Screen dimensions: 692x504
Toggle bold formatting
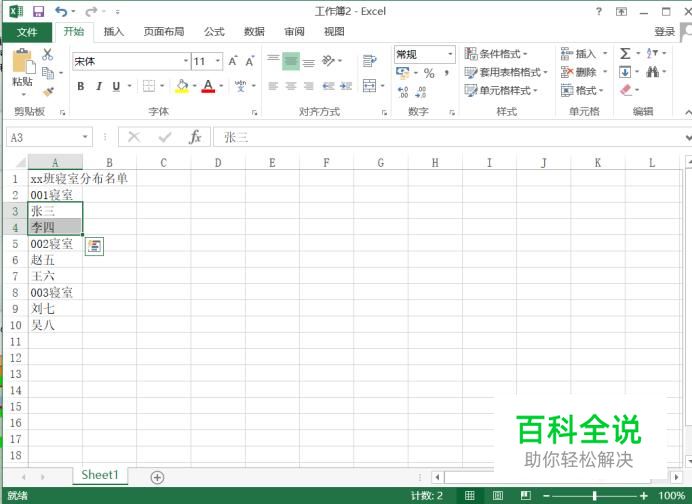click(x=80, y=86)
